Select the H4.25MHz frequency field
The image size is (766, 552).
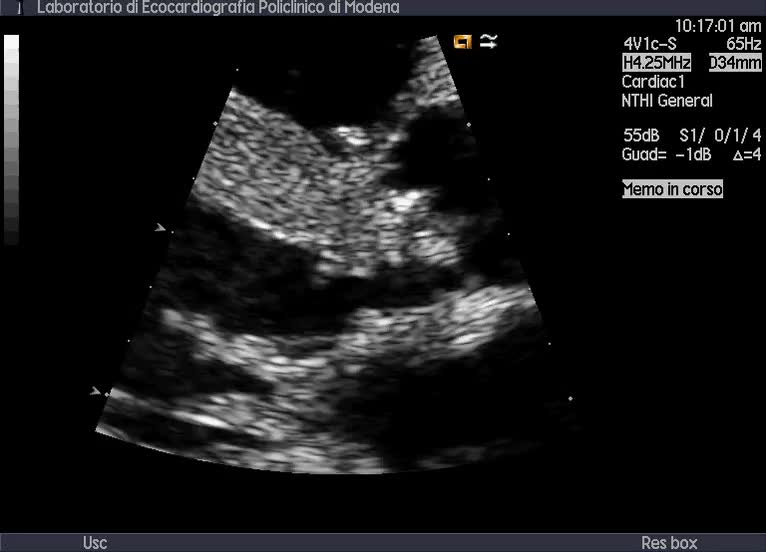656,63
